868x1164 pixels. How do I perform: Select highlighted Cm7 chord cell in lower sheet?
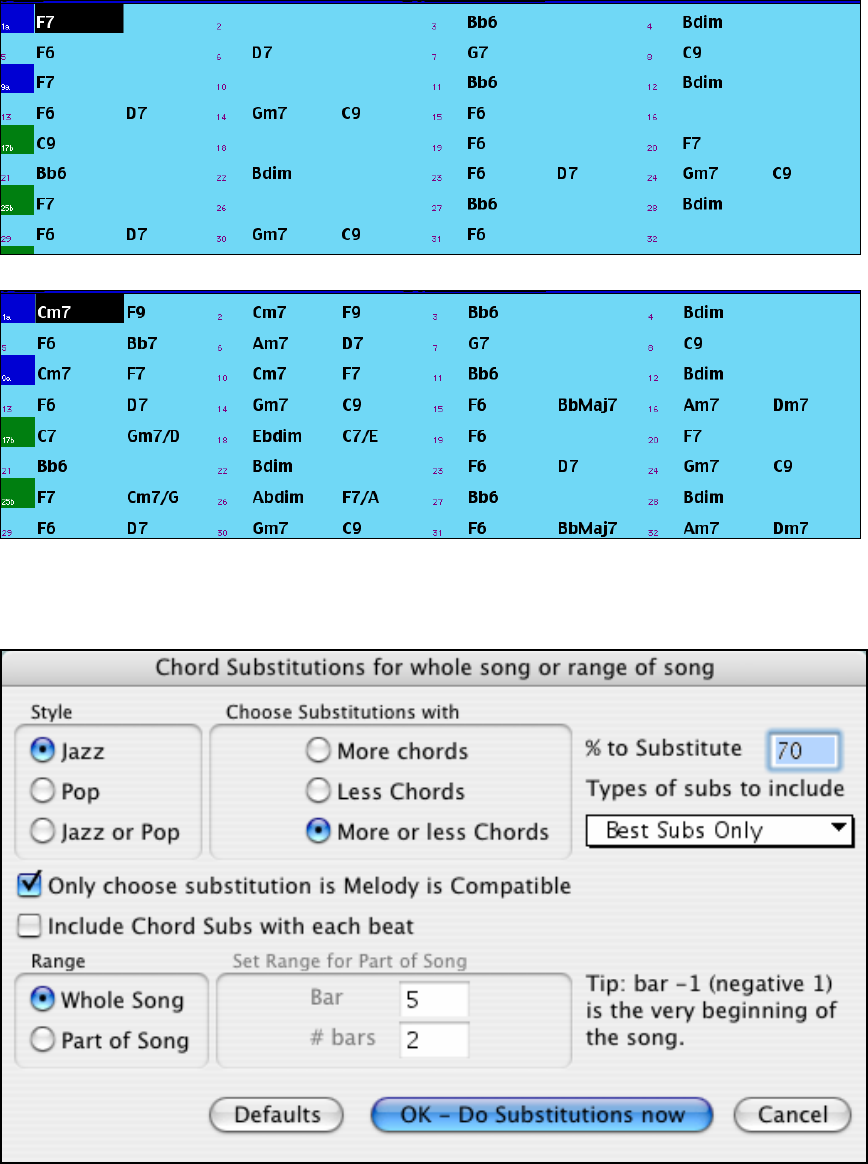(79, 312)
